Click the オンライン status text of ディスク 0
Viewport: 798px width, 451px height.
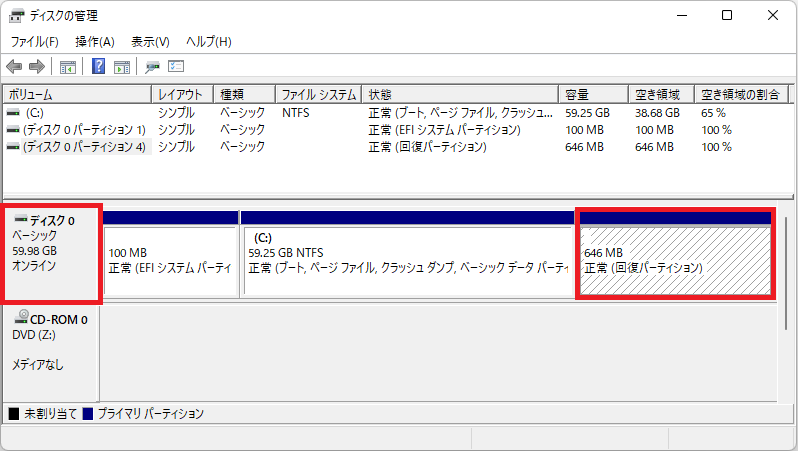34,266
